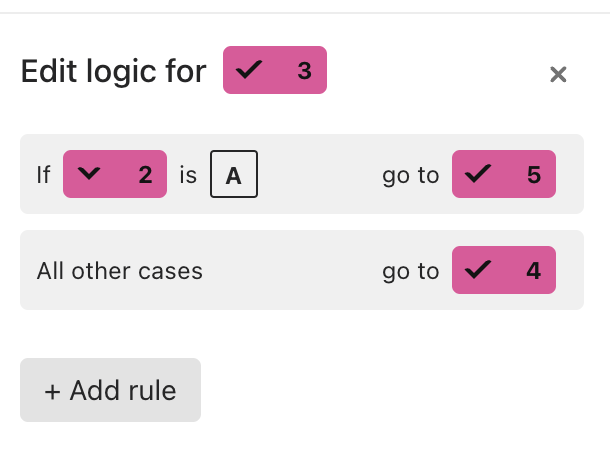Click 'go to' text in fallback rule
Image resolution: width=610 pixels, height=476 pixels.
[x=411, y=271]
